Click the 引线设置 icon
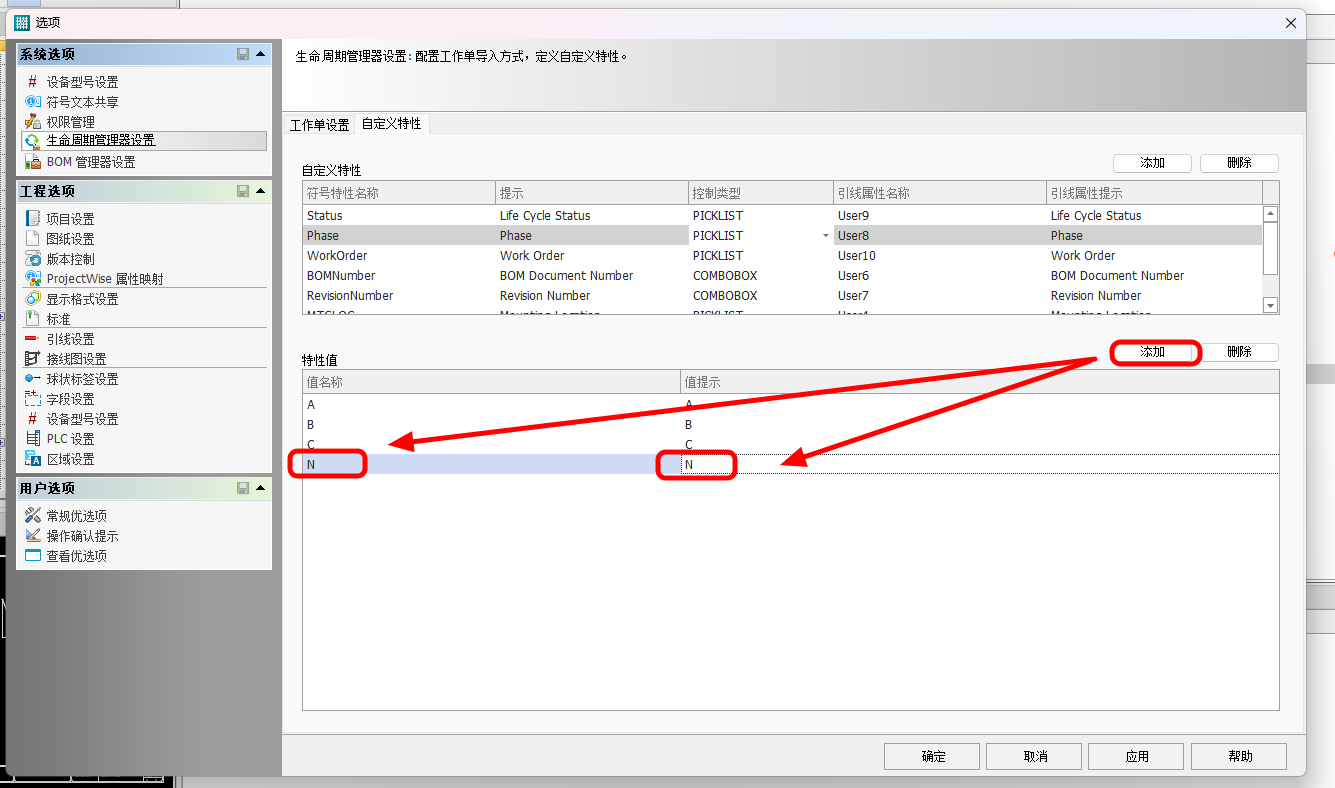The image size is (1335, 788). click(x=32, y=339)
